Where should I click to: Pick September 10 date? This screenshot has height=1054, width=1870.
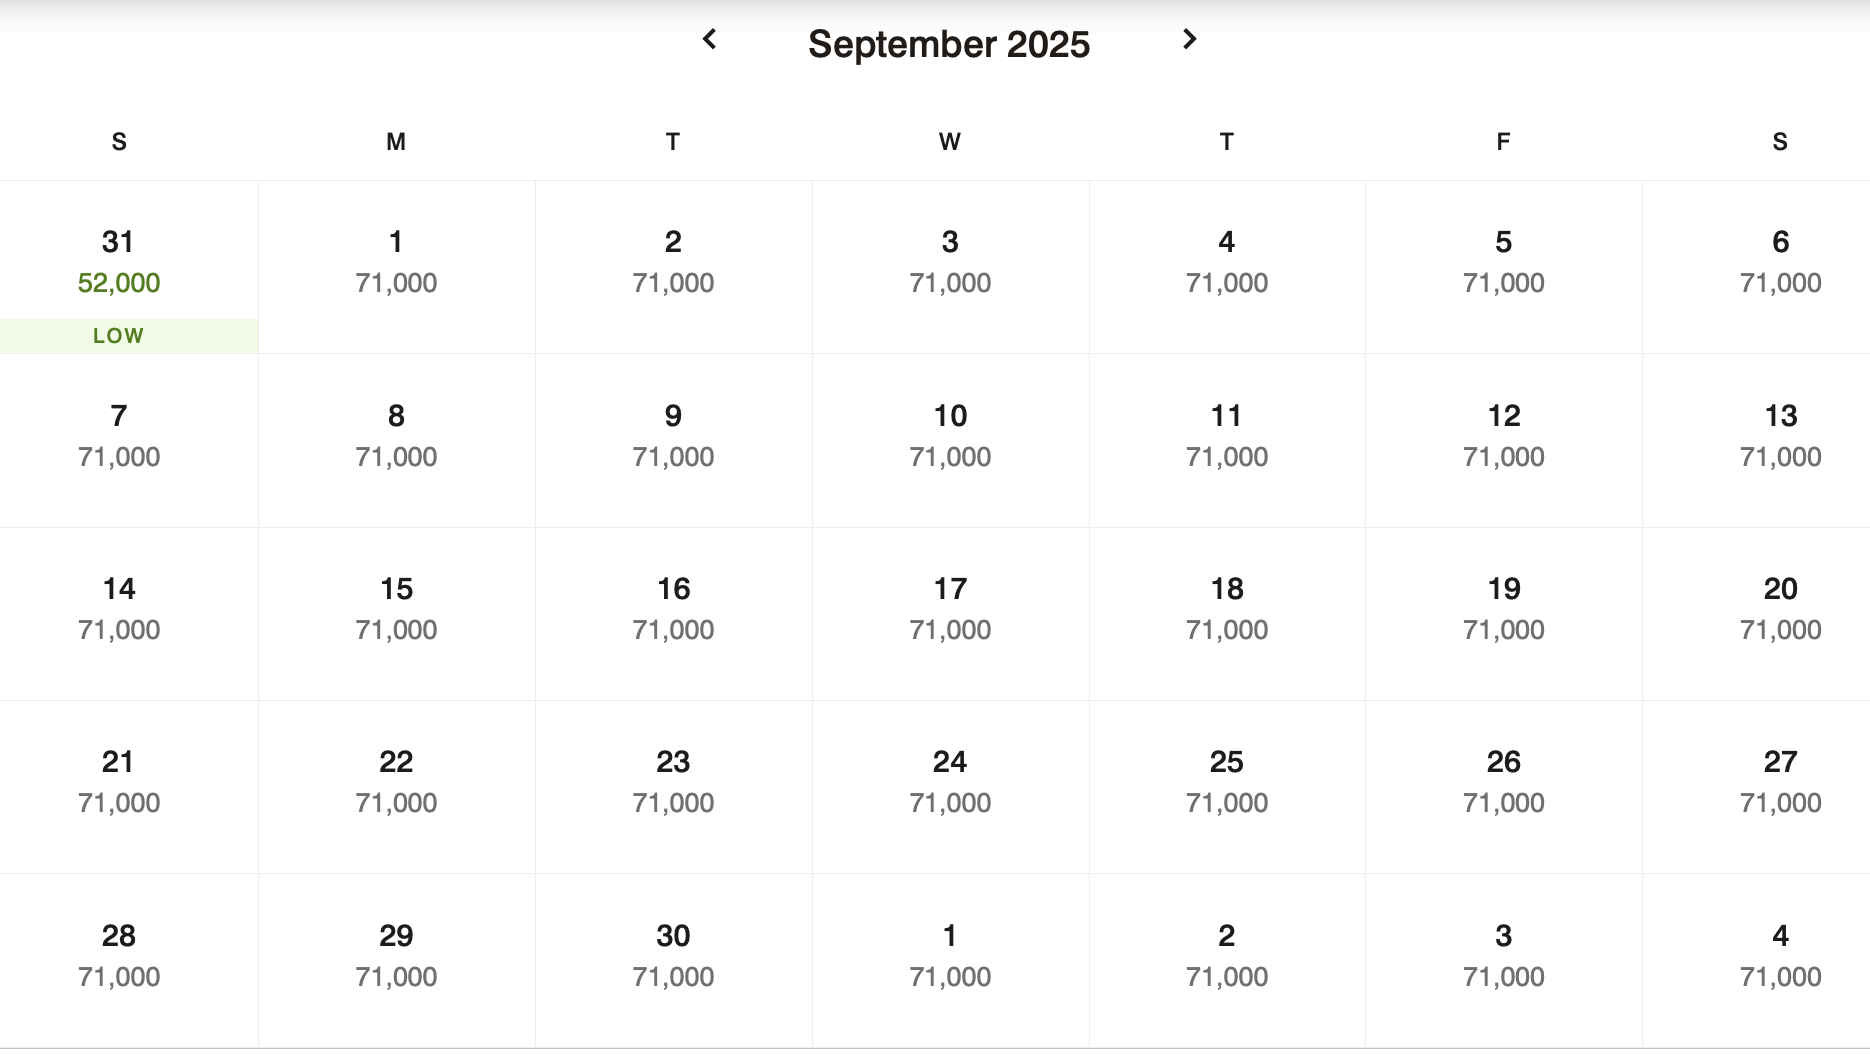click(x=950, y=436)
